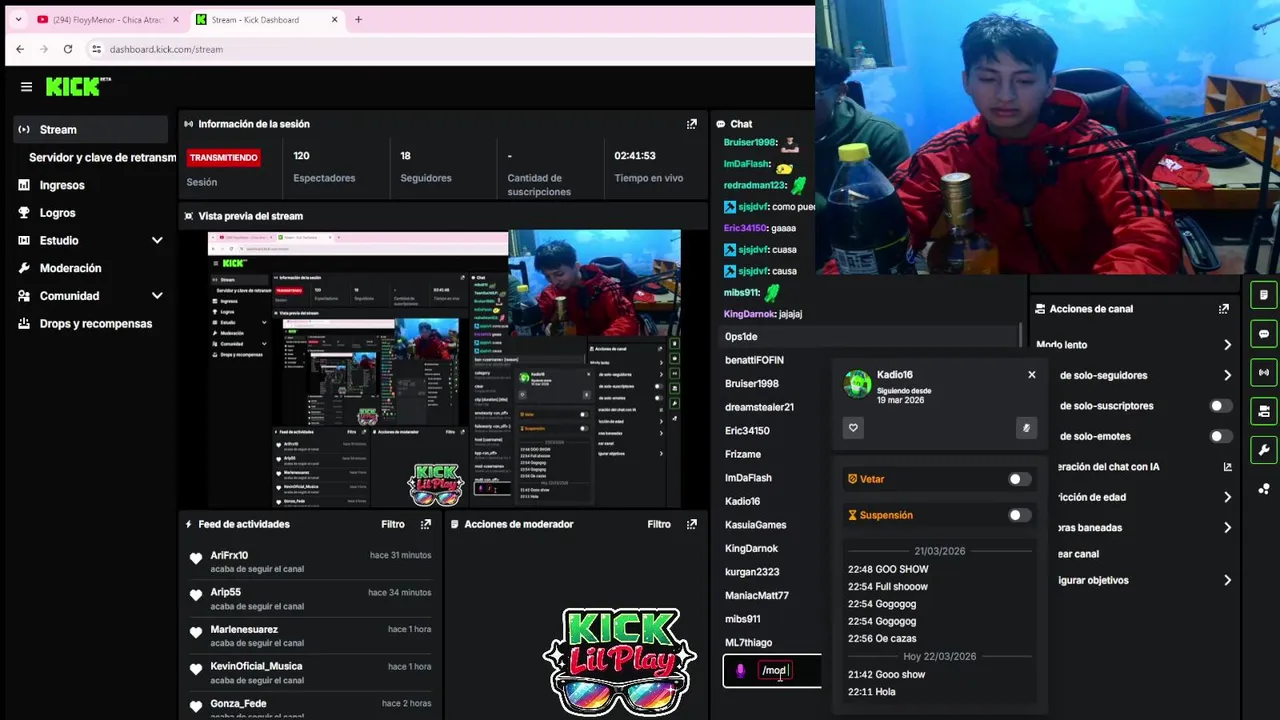Image resolution: width=1280 pixels, height=720 pixels.
Task: Click the heart icon beside AriFrx10
Action: coord(196,558)
